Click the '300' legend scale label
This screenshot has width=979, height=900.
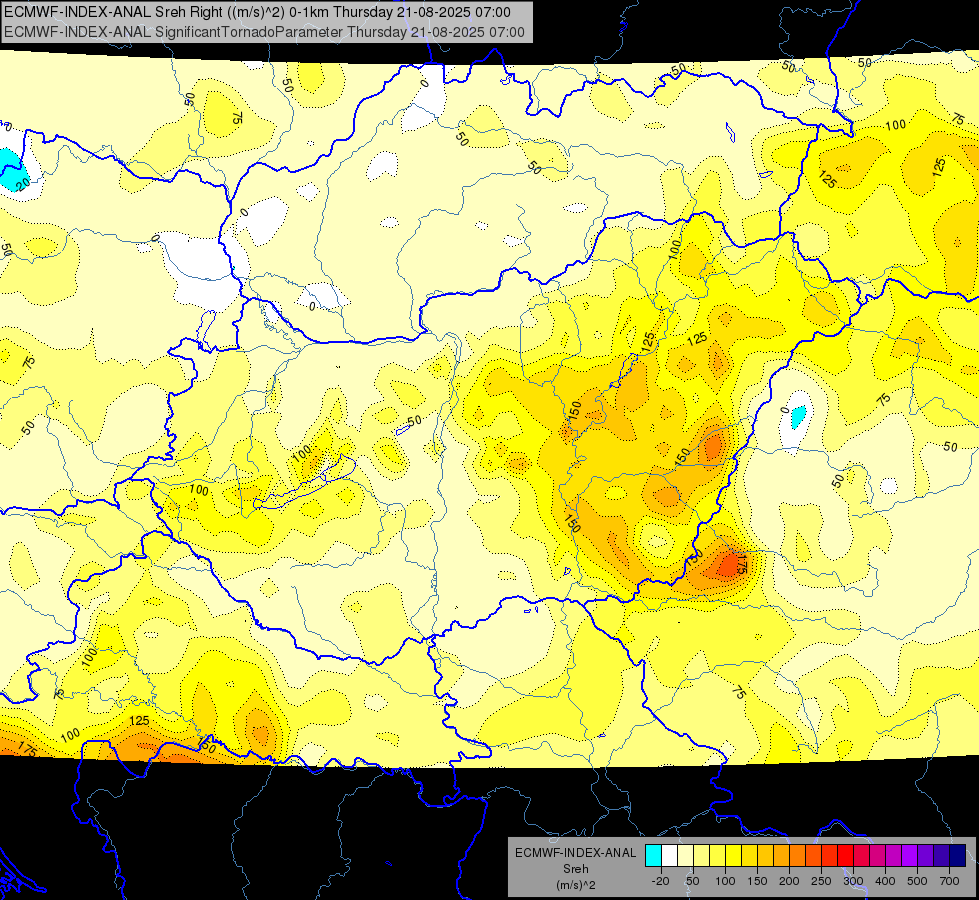(853, 881)
